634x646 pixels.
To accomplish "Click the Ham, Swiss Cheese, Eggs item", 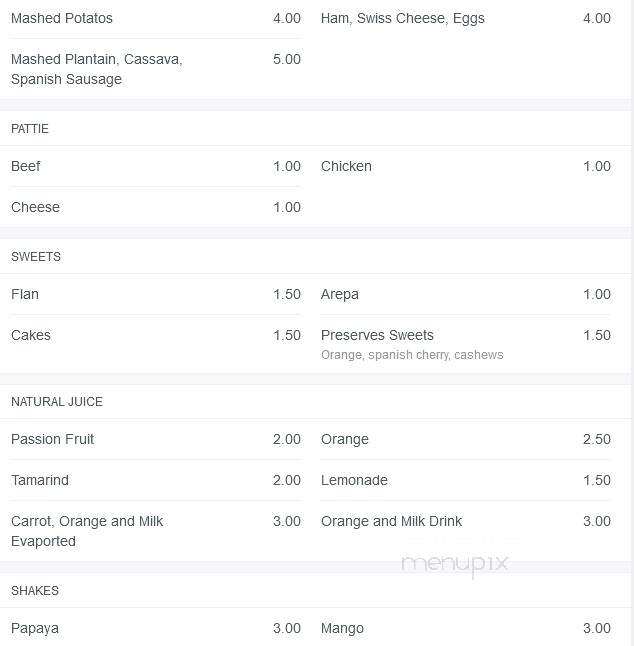I will [402, 18].
